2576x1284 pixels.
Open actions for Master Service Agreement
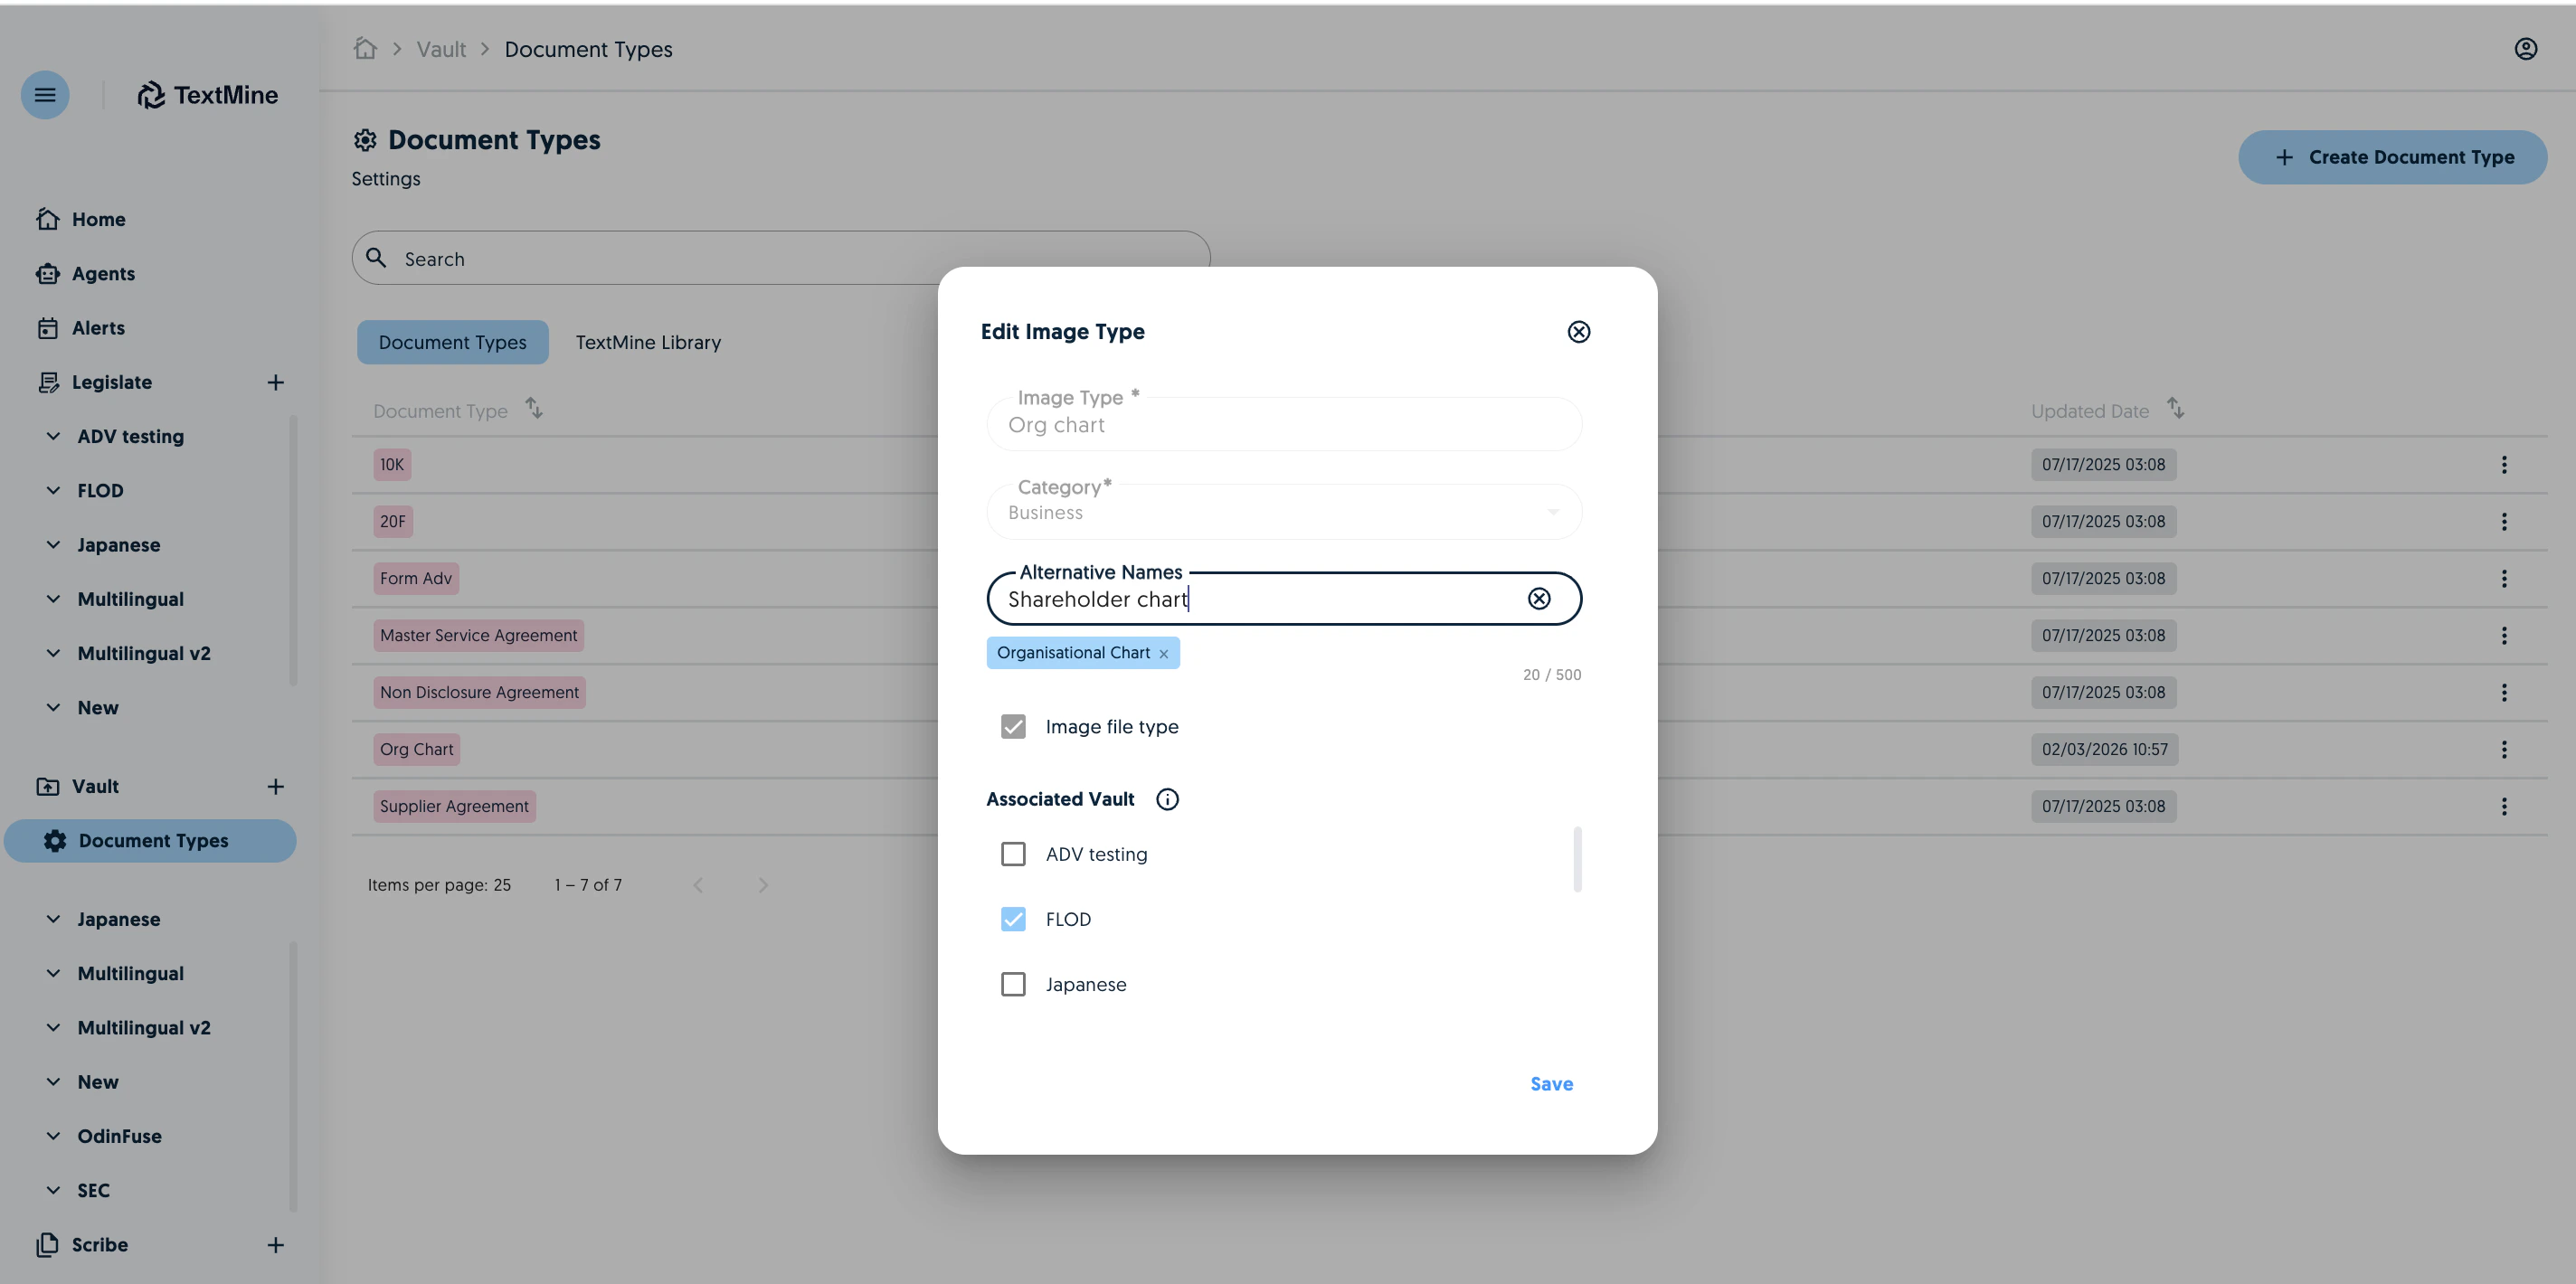(x=2503, y=635)
